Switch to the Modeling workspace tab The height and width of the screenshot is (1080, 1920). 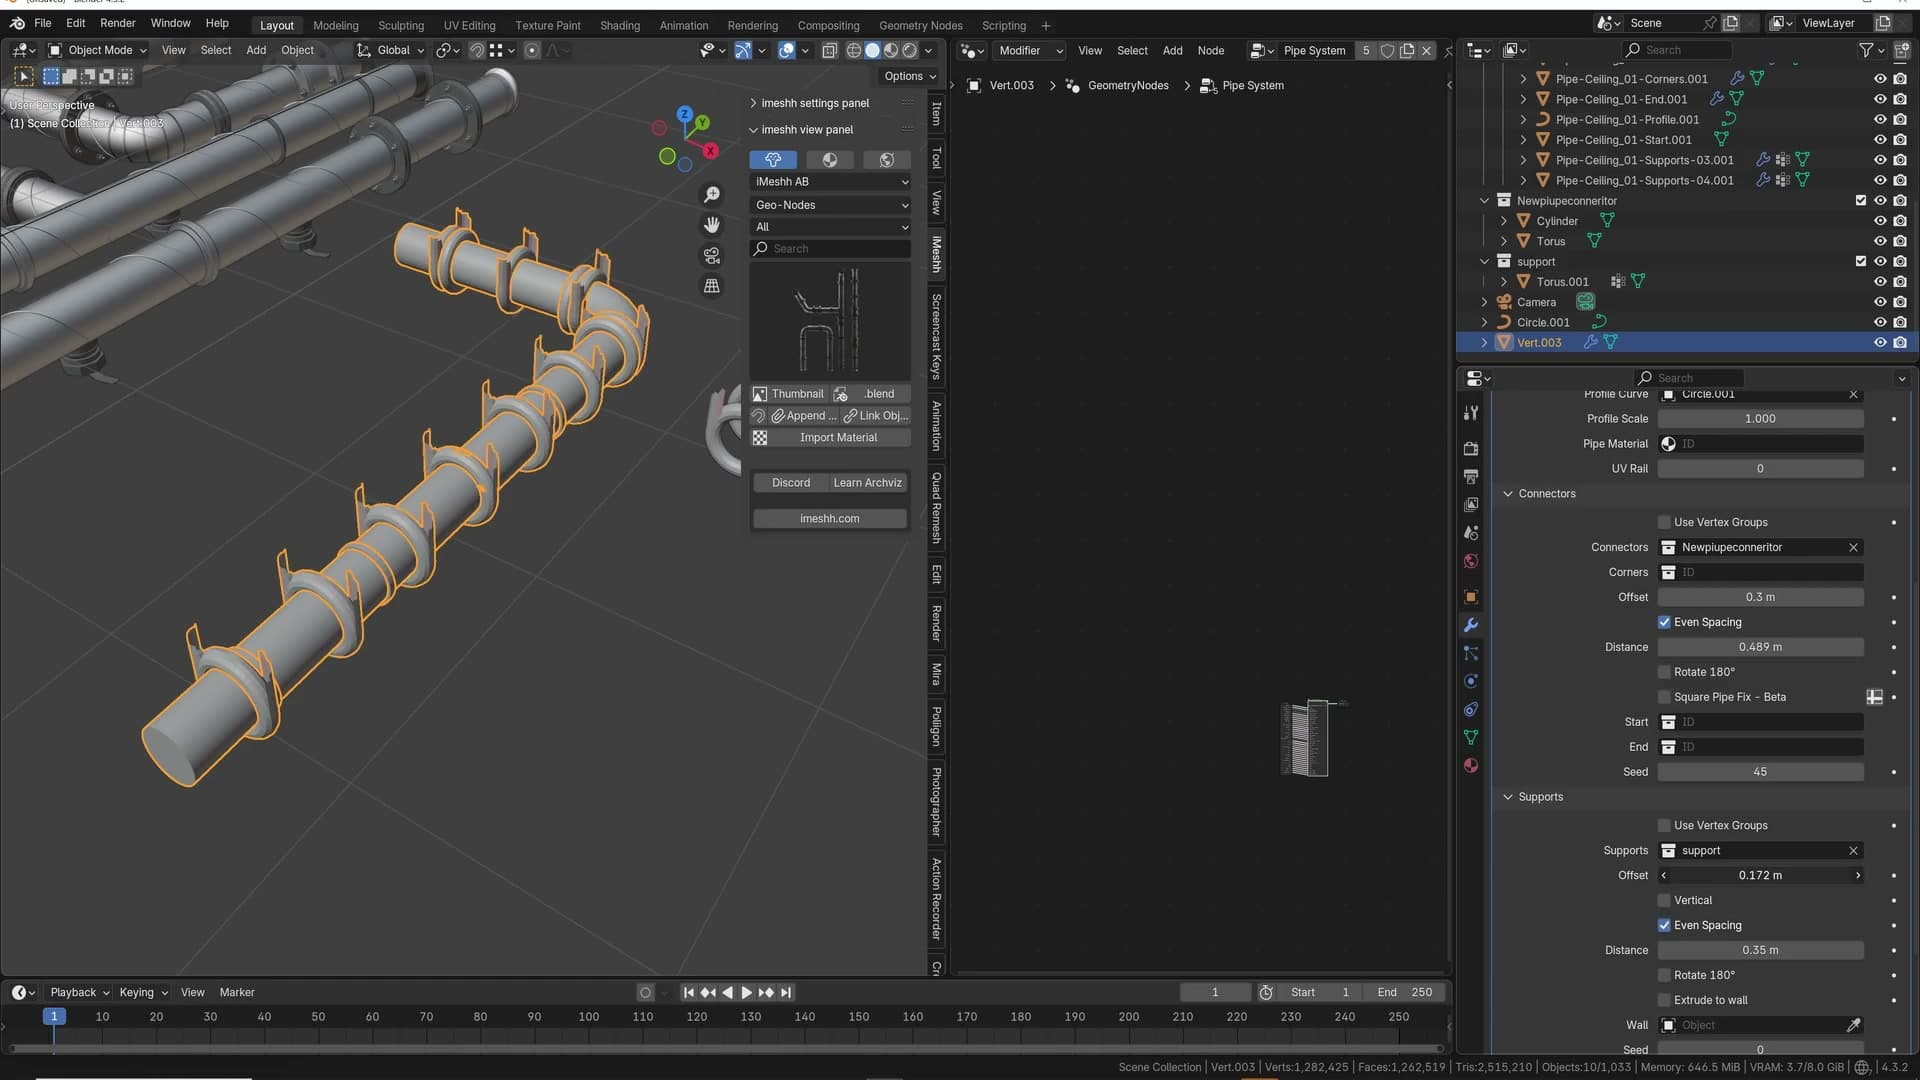(x=335, y=25)
